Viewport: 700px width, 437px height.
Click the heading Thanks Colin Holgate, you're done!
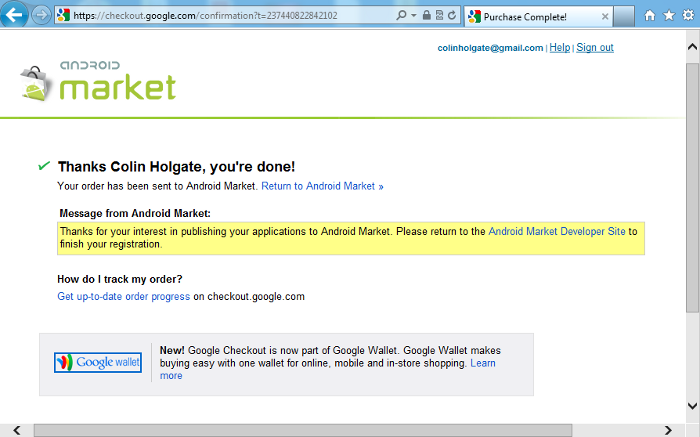pyautogui.click(x=176, y=166)
